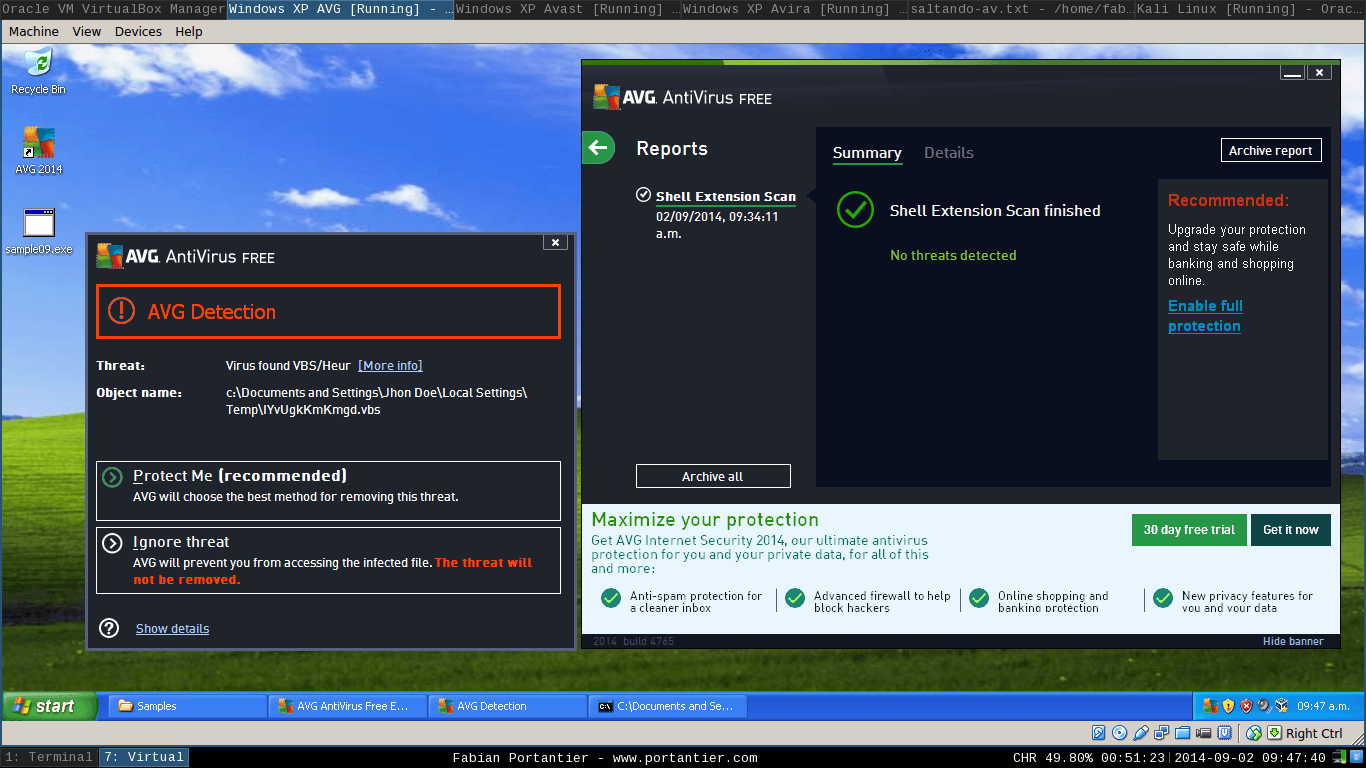
Task: Choose Protect Me (recommended) option
Action: click(328, 491)
